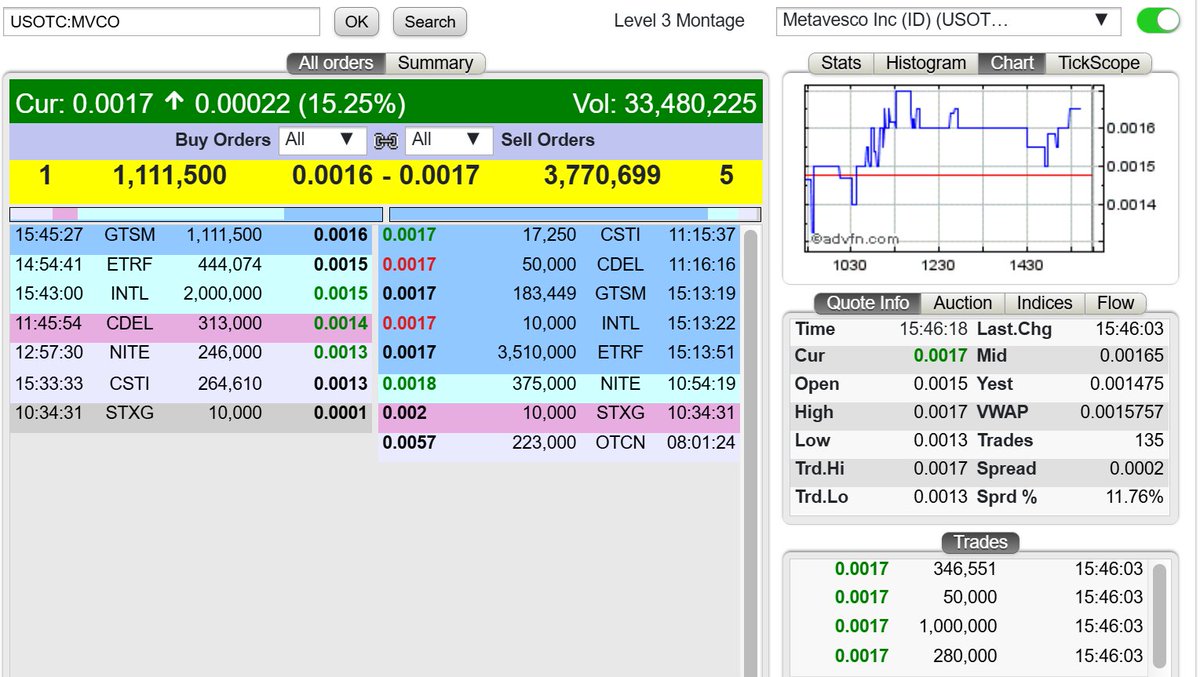Select the Flow tab

coord(1115,303)
